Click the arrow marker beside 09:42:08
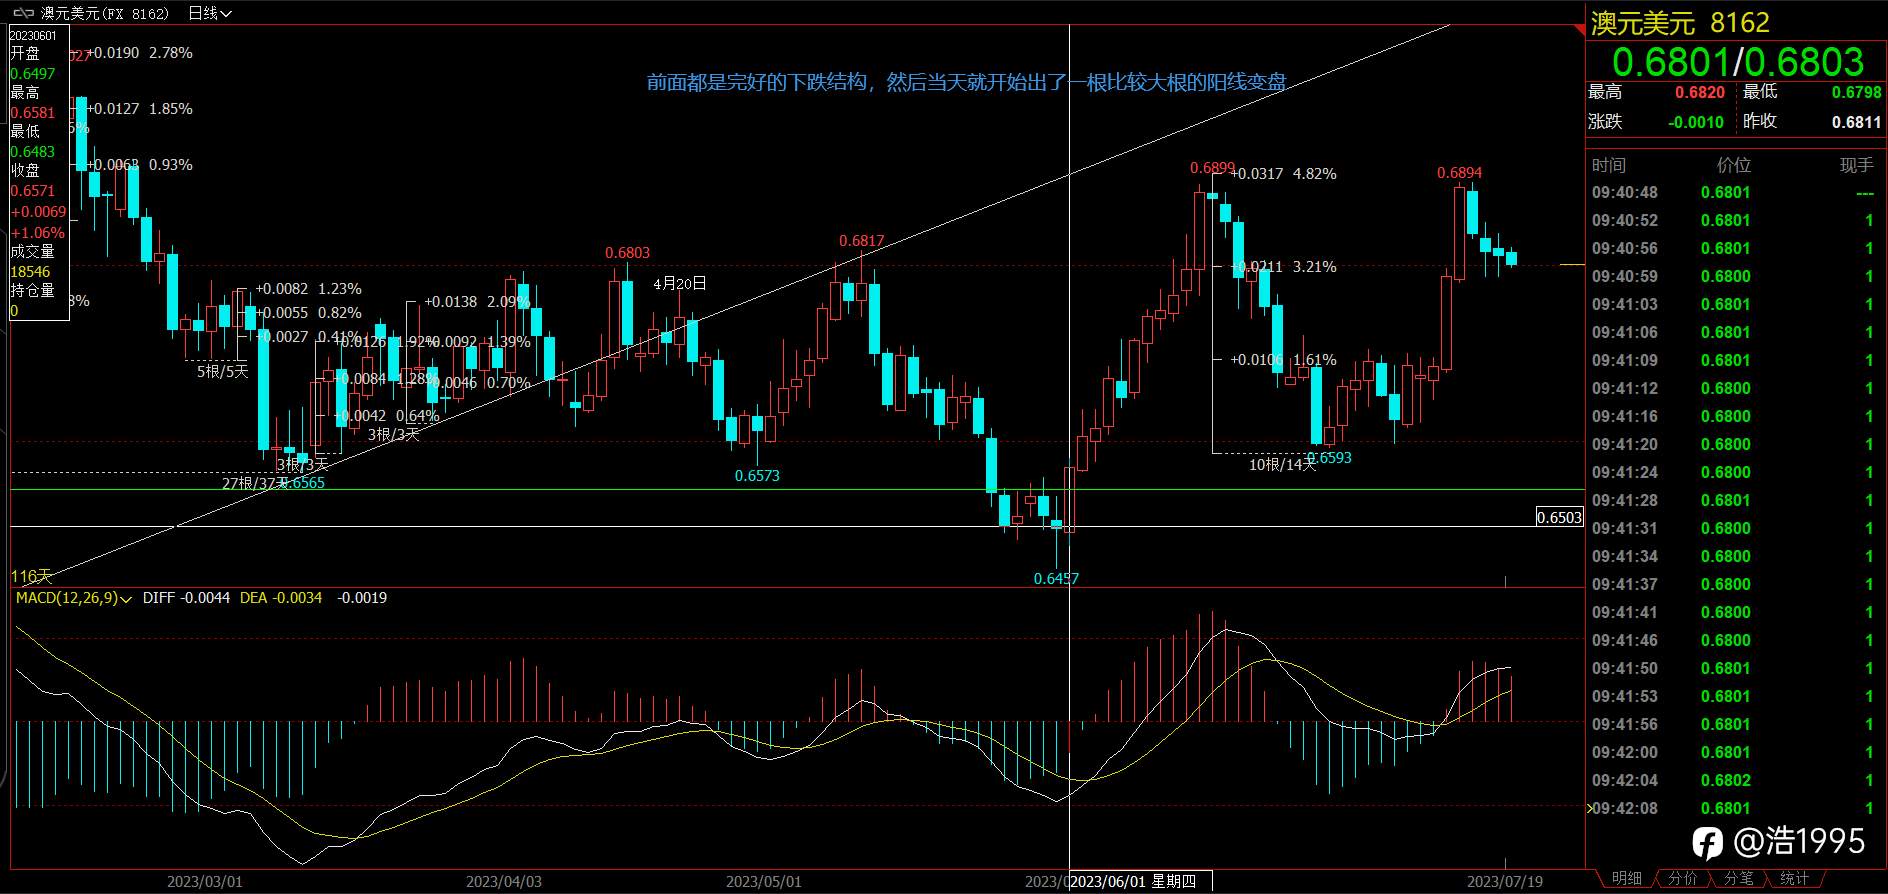 1590,808
